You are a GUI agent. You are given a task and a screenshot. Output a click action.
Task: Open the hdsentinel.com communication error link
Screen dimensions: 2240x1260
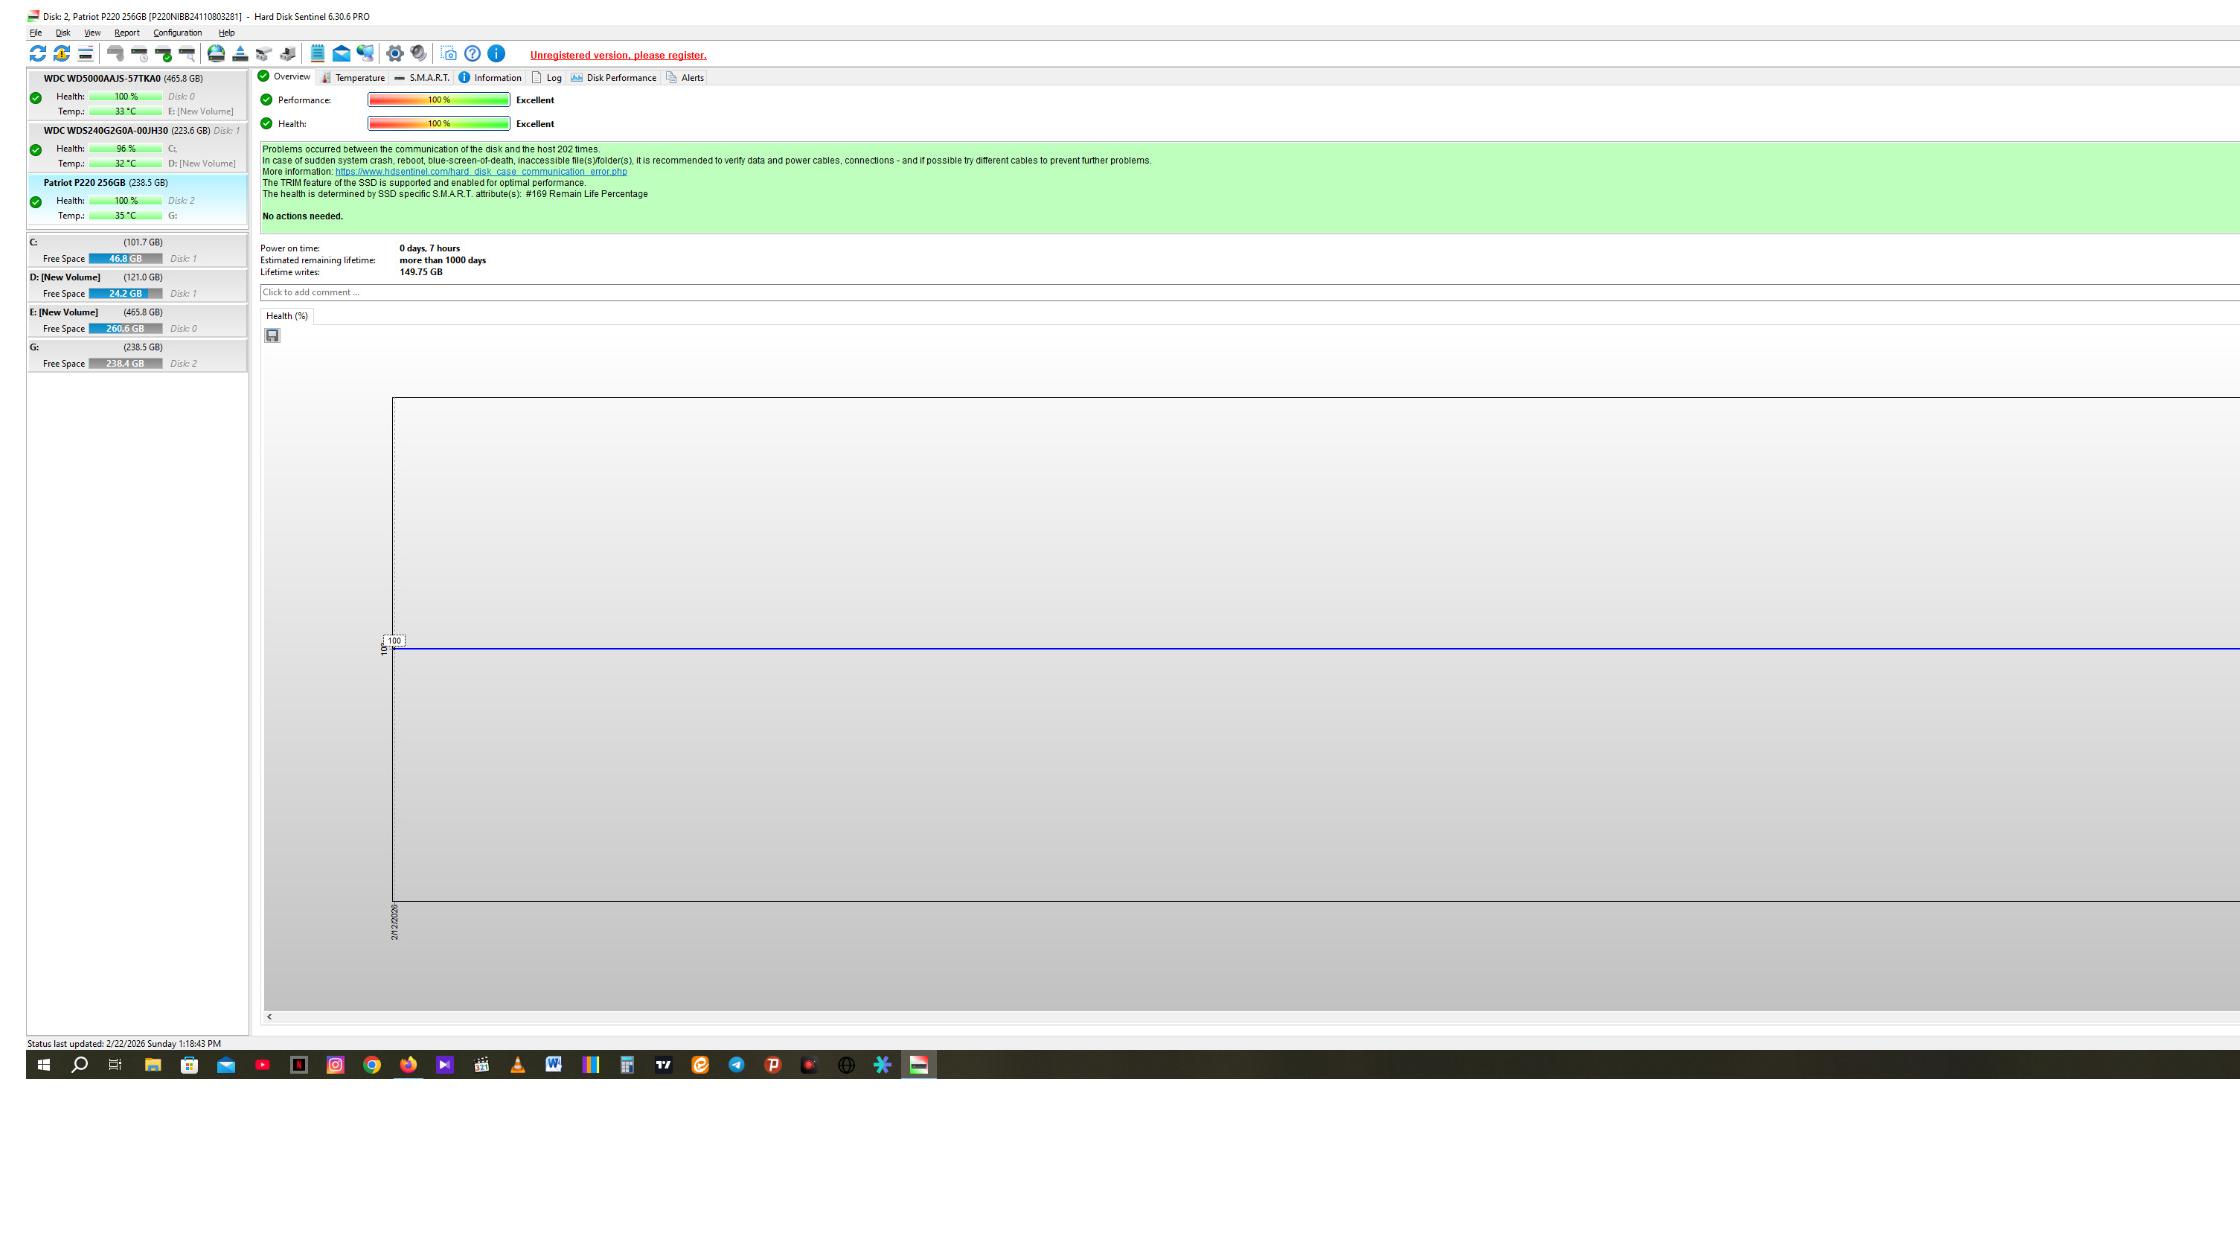[x=480, y=172]
